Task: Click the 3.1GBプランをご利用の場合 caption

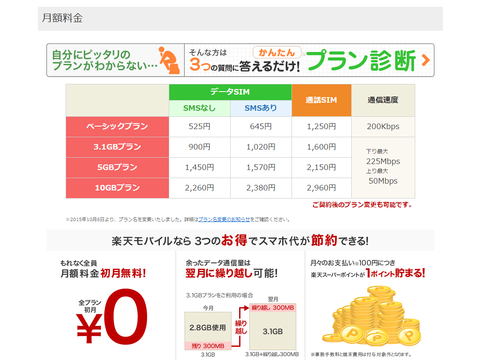Action: pos(219,295)
